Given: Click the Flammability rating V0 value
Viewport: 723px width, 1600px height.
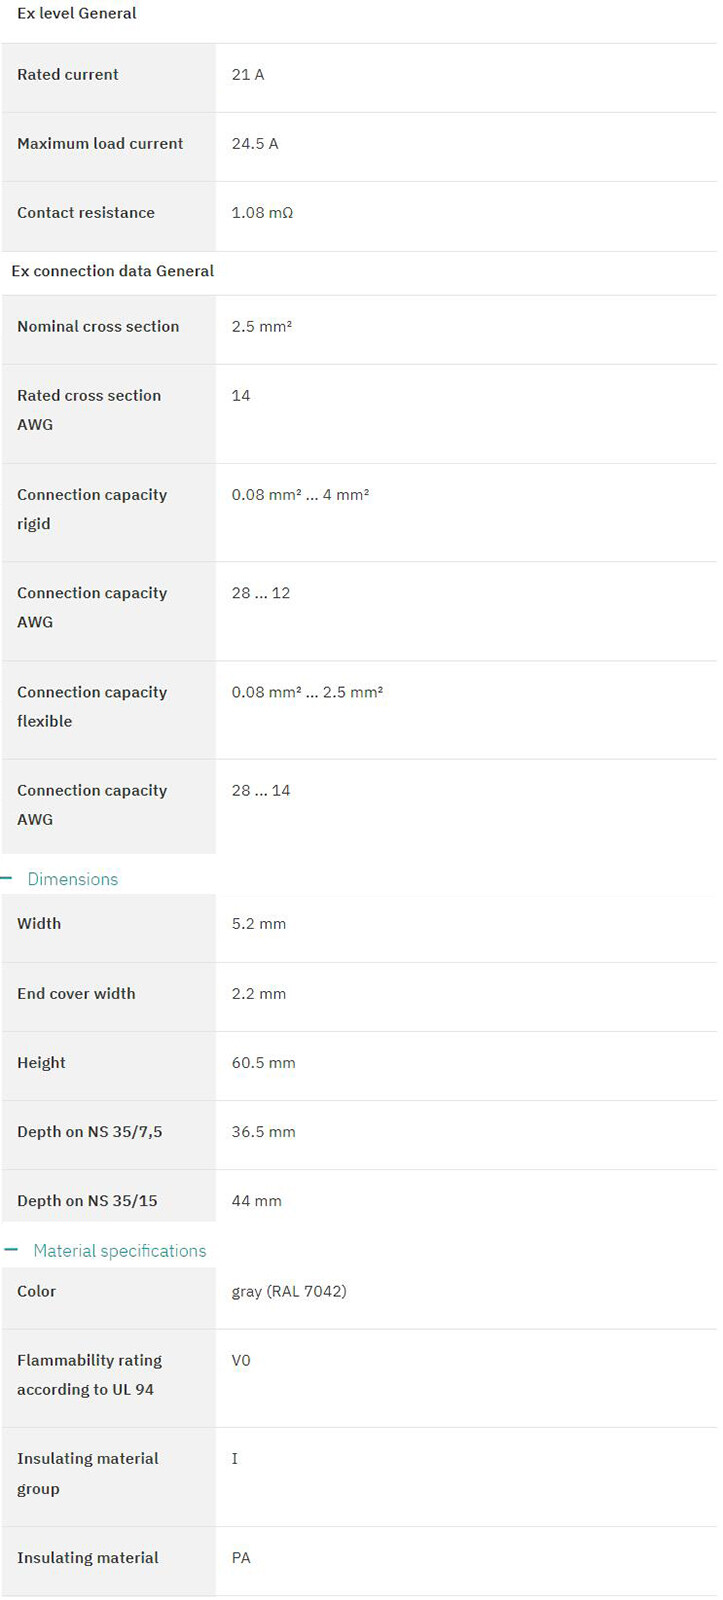Looking at the screenshot, I should click(241, 1361).
